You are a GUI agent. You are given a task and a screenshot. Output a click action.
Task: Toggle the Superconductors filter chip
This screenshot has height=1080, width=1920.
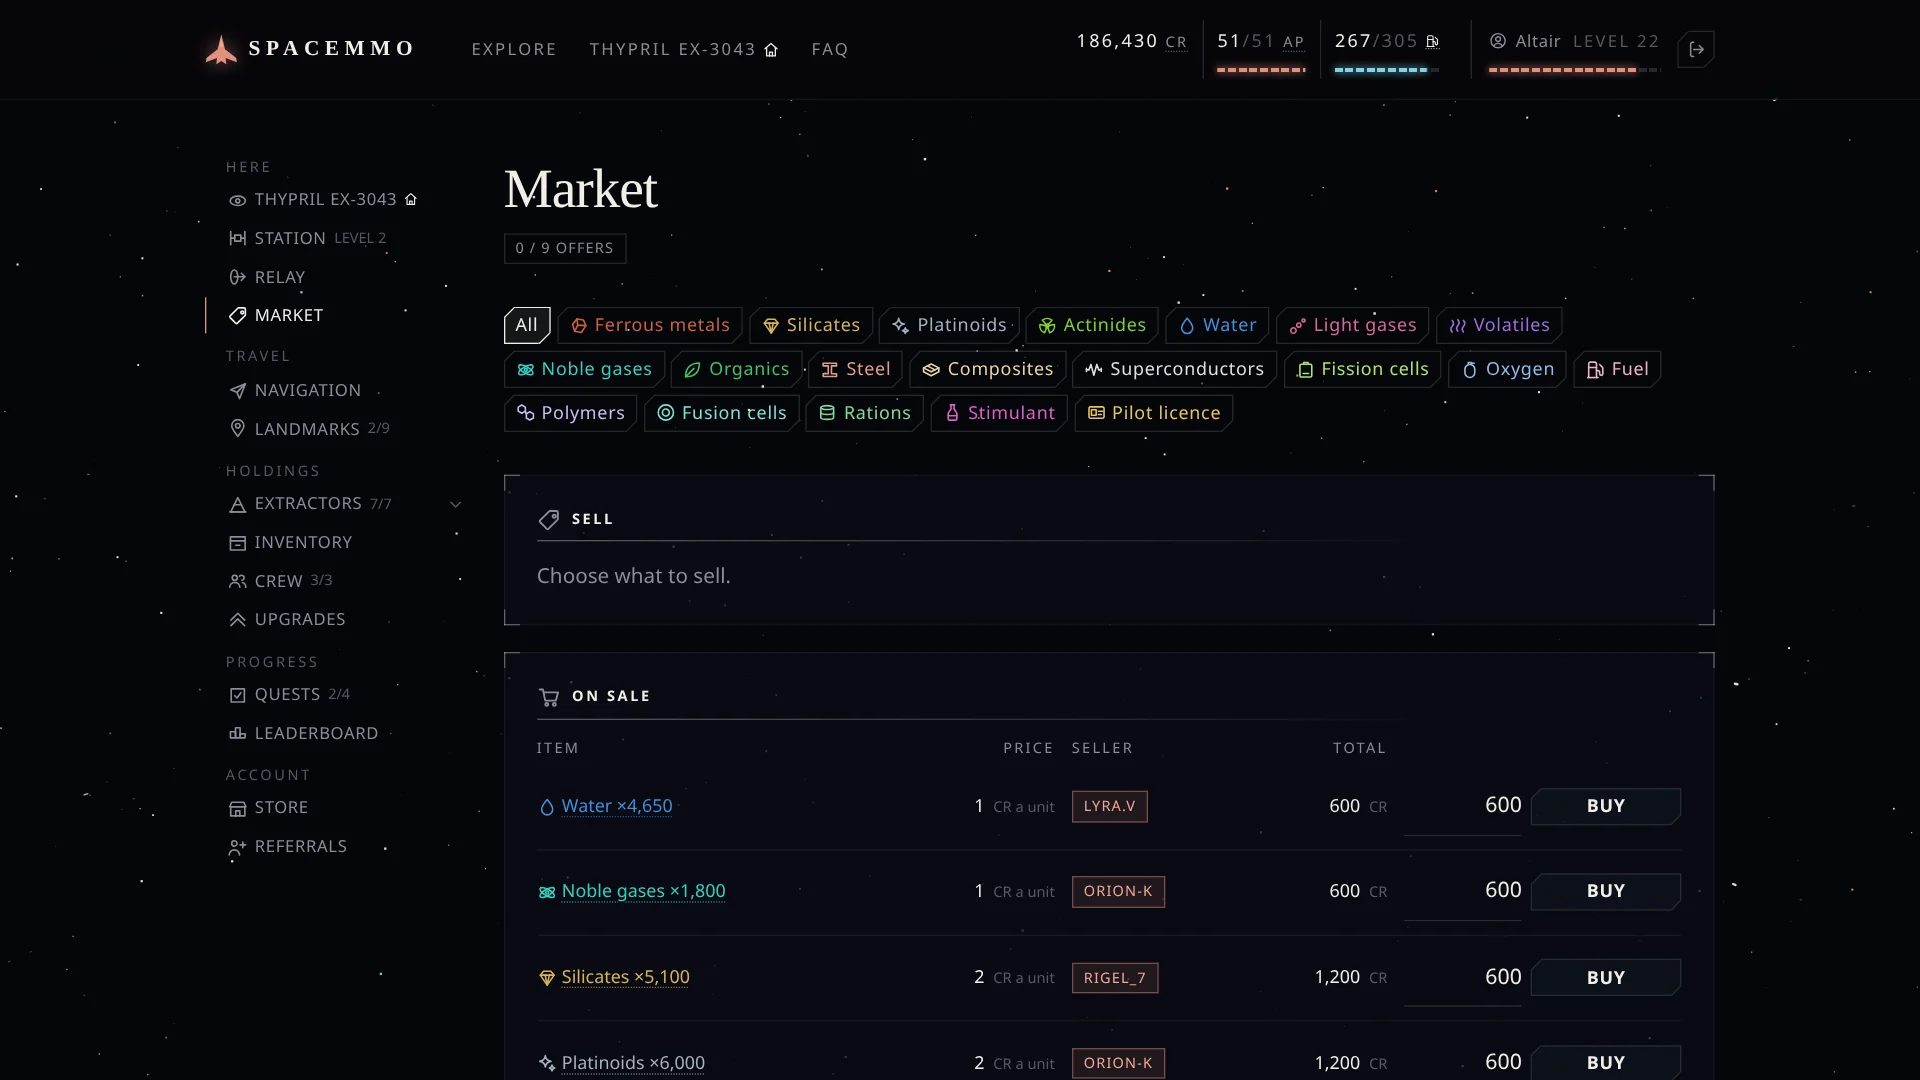[1175, 369]
